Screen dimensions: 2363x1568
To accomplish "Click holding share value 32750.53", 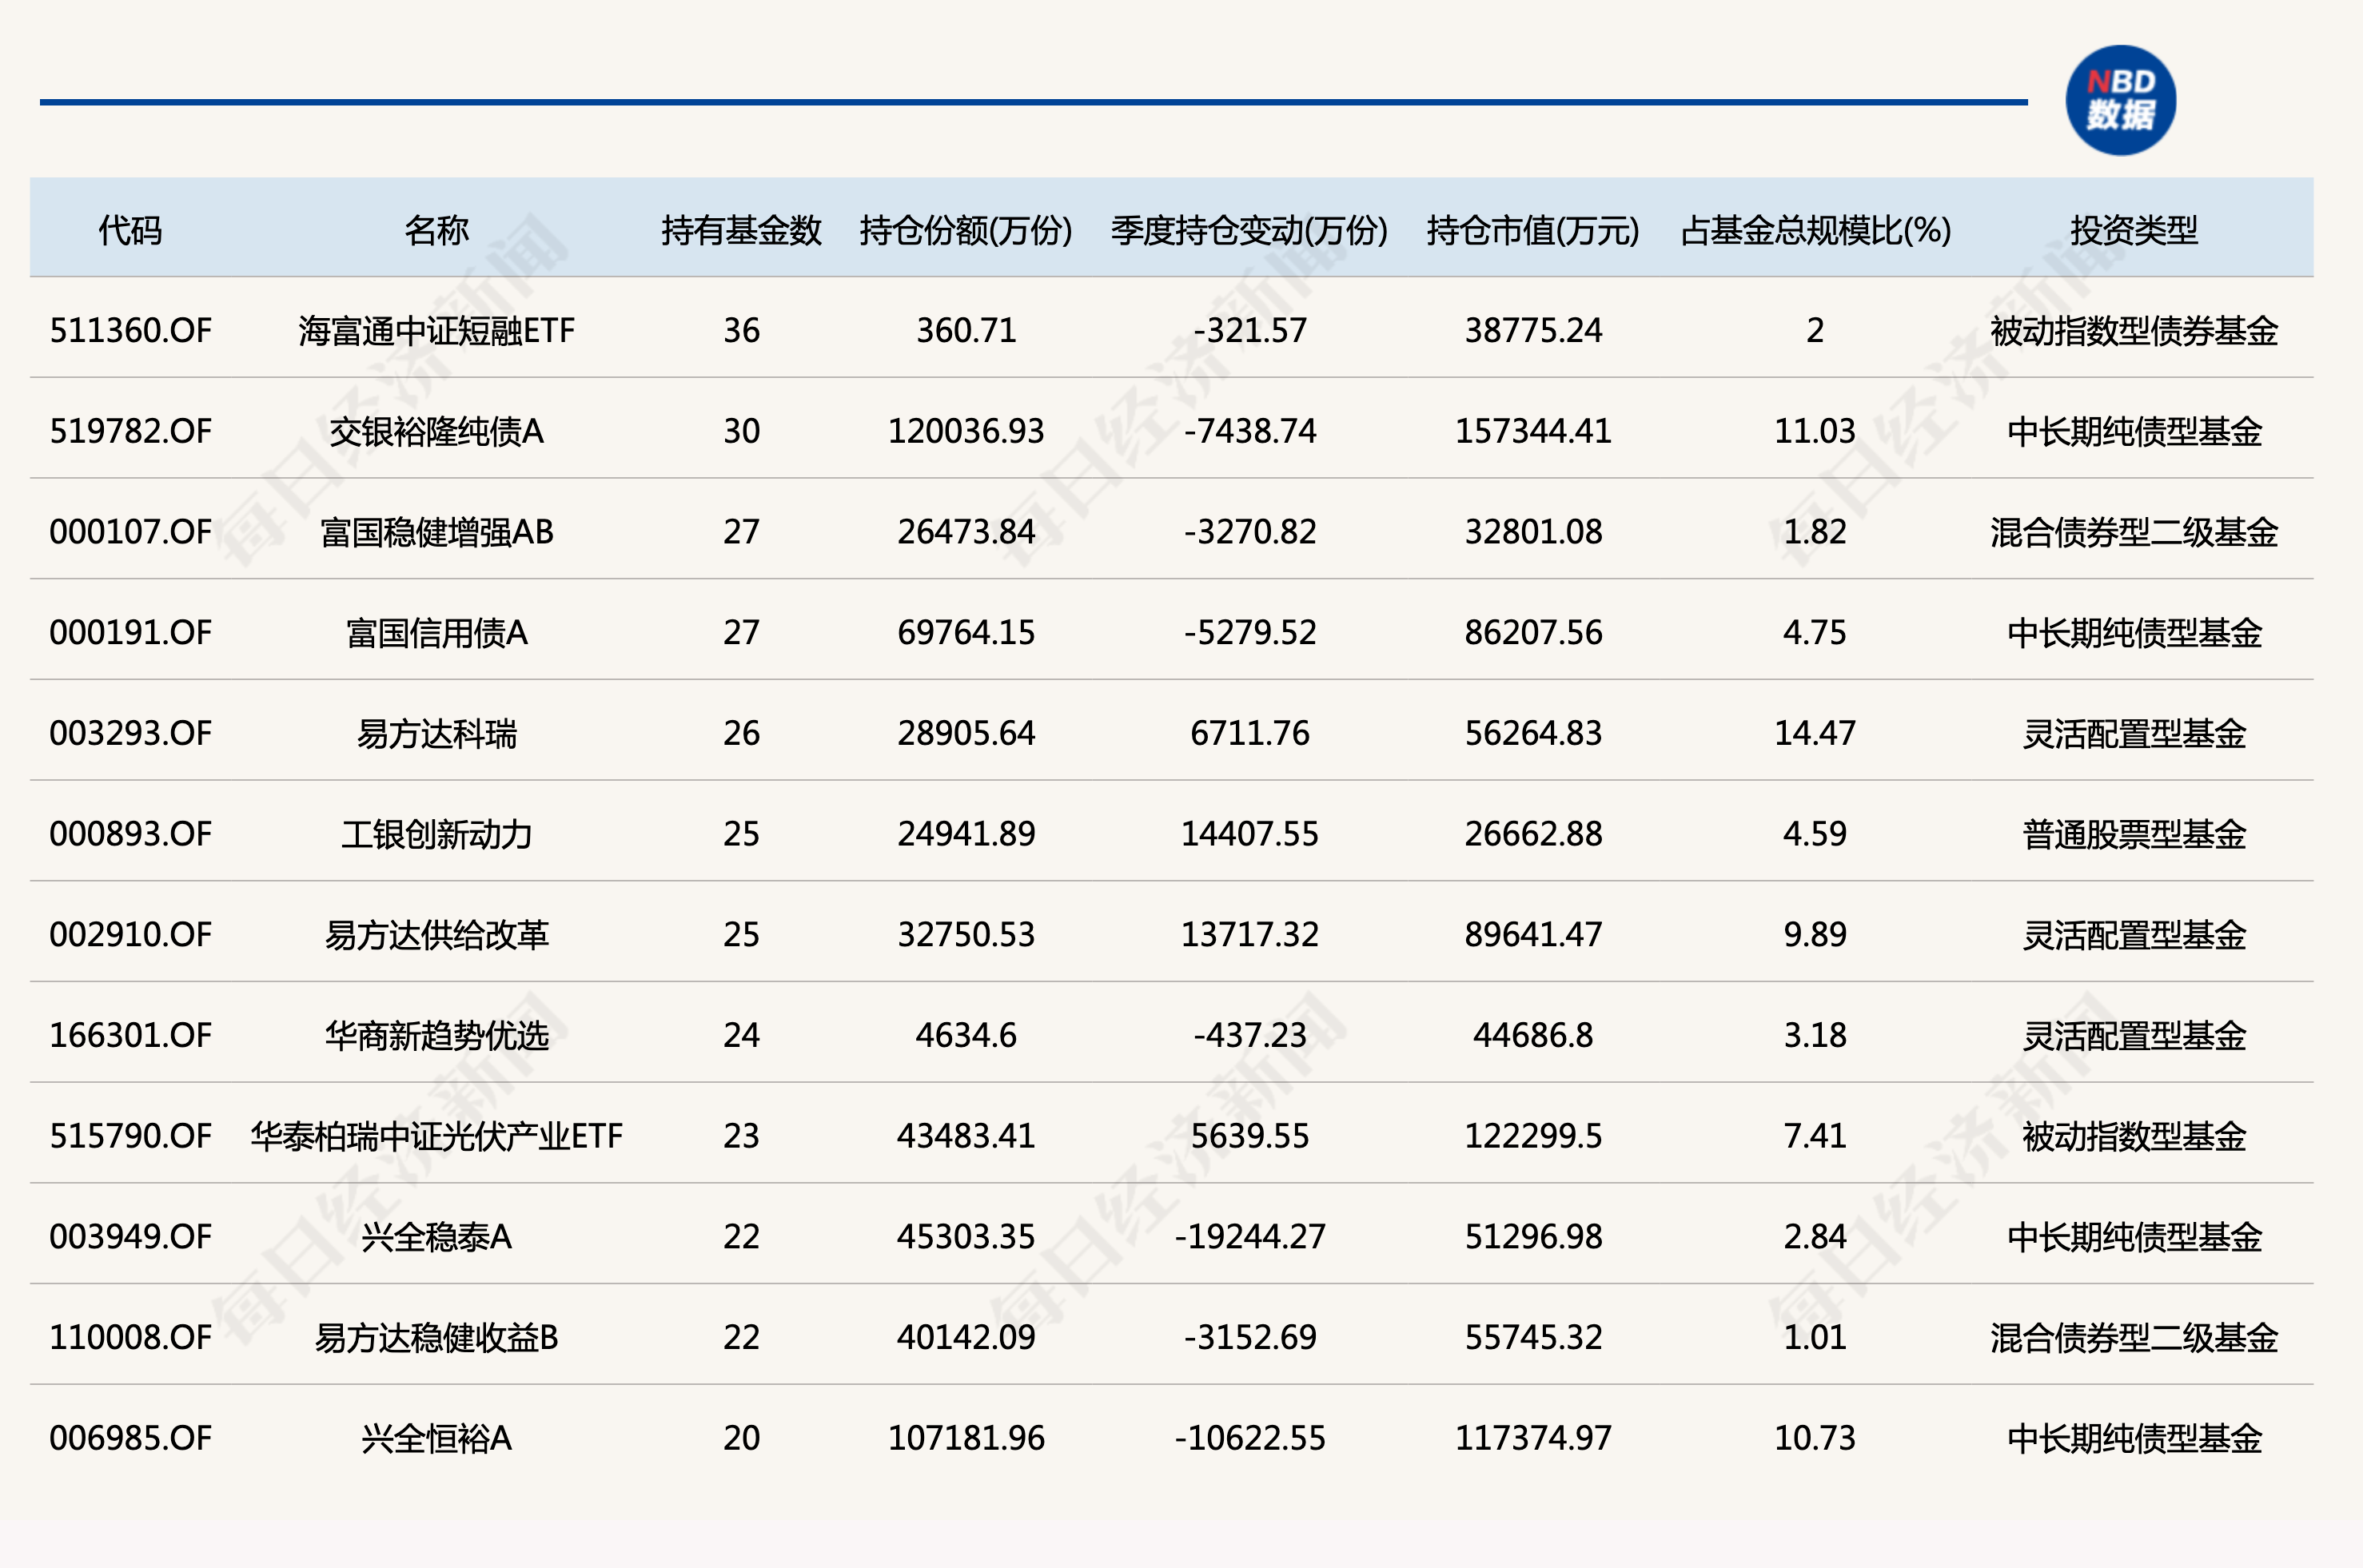I will [966, 934].
